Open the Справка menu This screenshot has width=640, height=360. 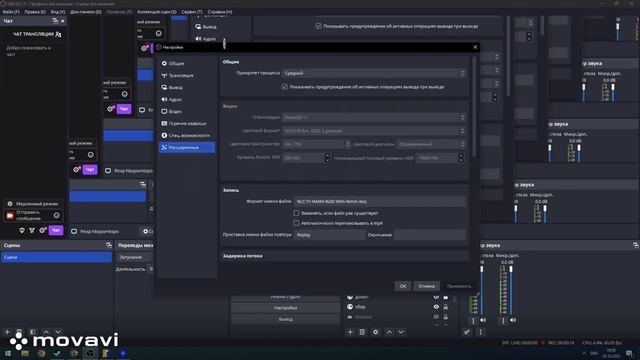point(220,12)
